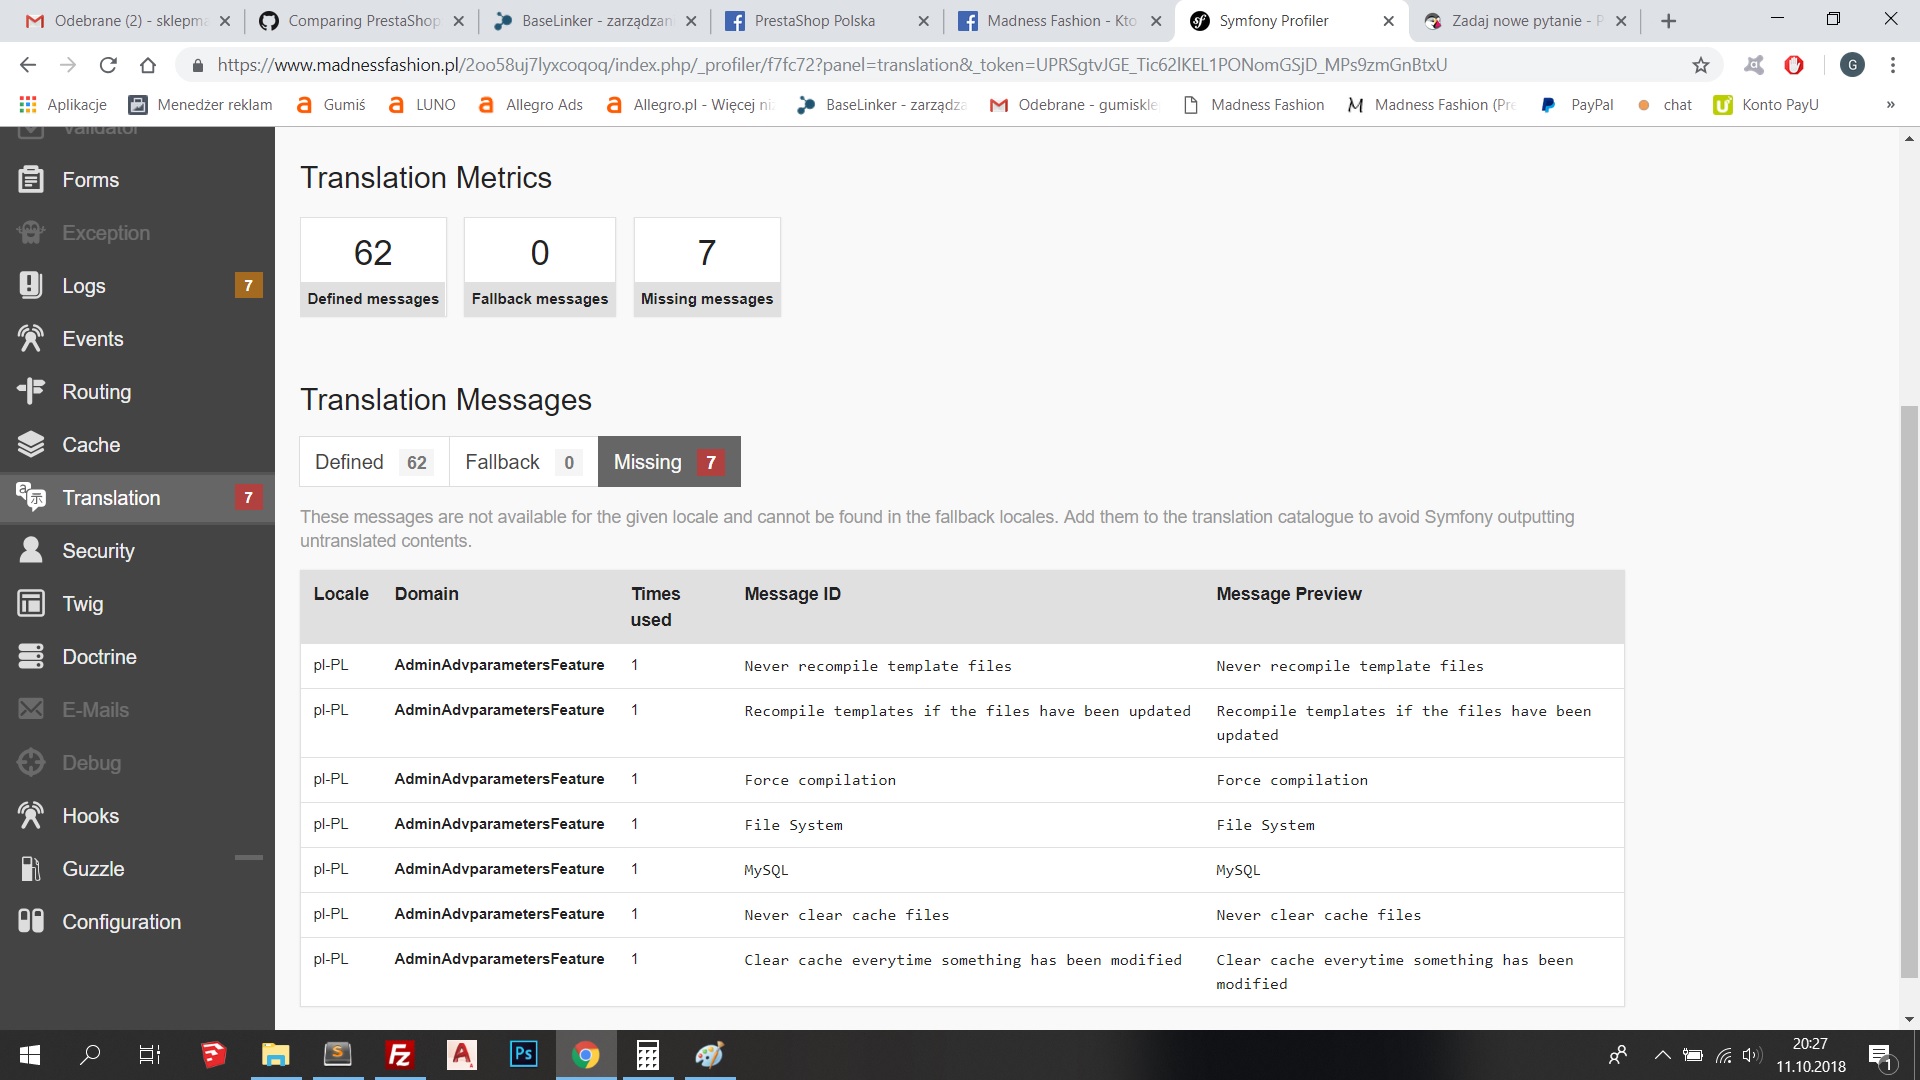Bookmark this page with star icon
The height and width of the screenshot is (1080, 1920).
click(1700, 65)
